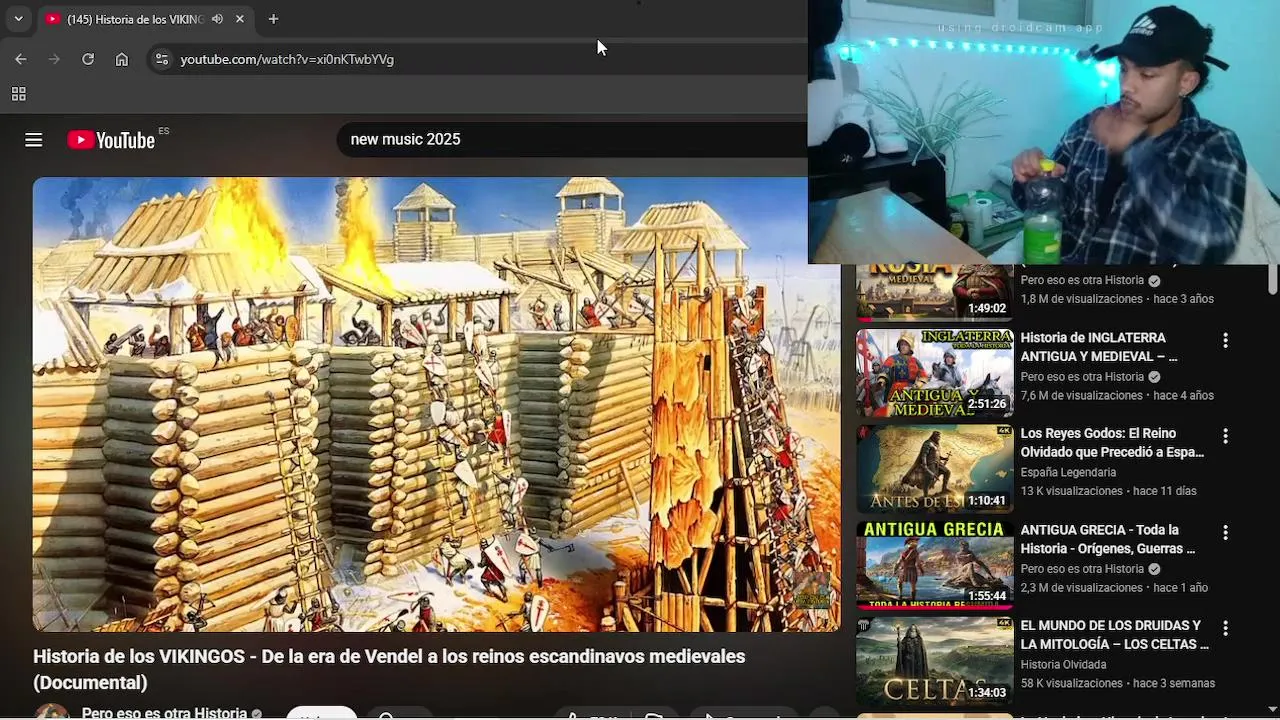Close the Historia de los VIKINGOS tab
The image size is (1280, 720).
coord(240,19)
